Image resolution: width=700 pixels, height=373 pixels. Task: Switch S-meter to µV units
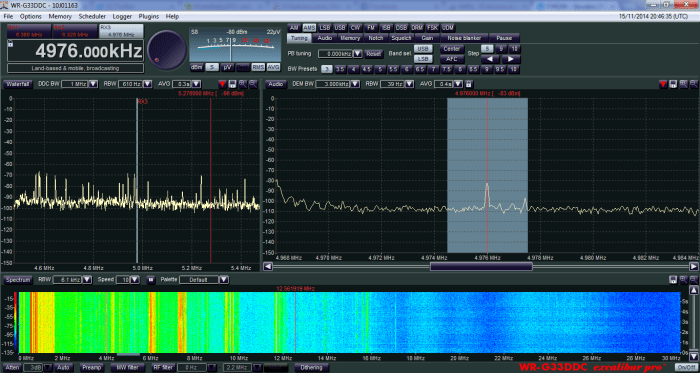[227, 67]
